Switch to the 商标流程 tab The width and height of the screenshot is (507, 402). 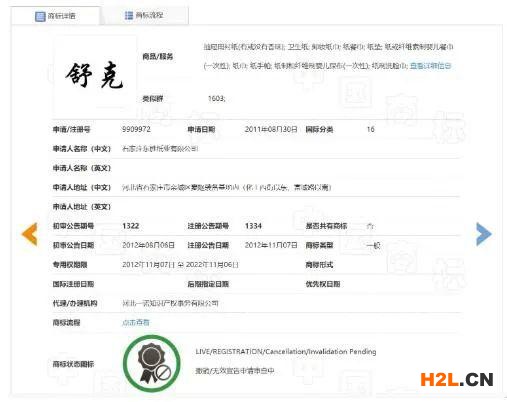(x=144, y=15)
